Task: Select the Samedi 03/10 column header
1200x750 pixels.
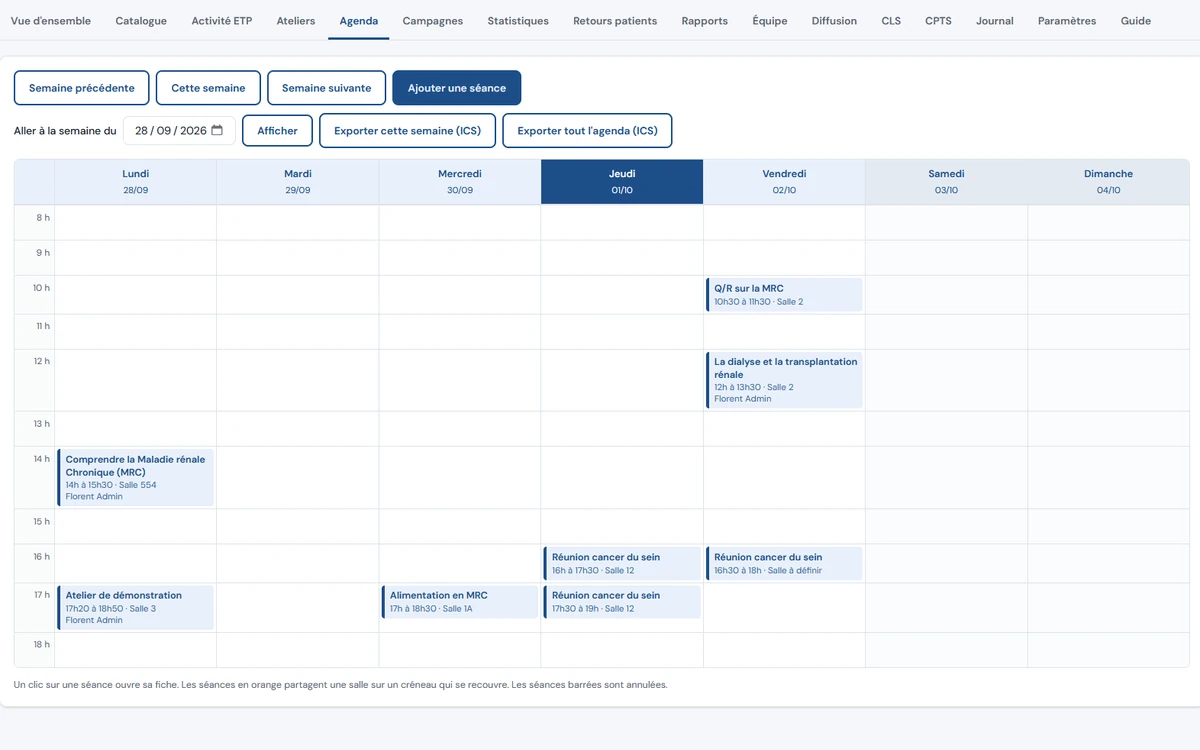Action: (946, 182)
